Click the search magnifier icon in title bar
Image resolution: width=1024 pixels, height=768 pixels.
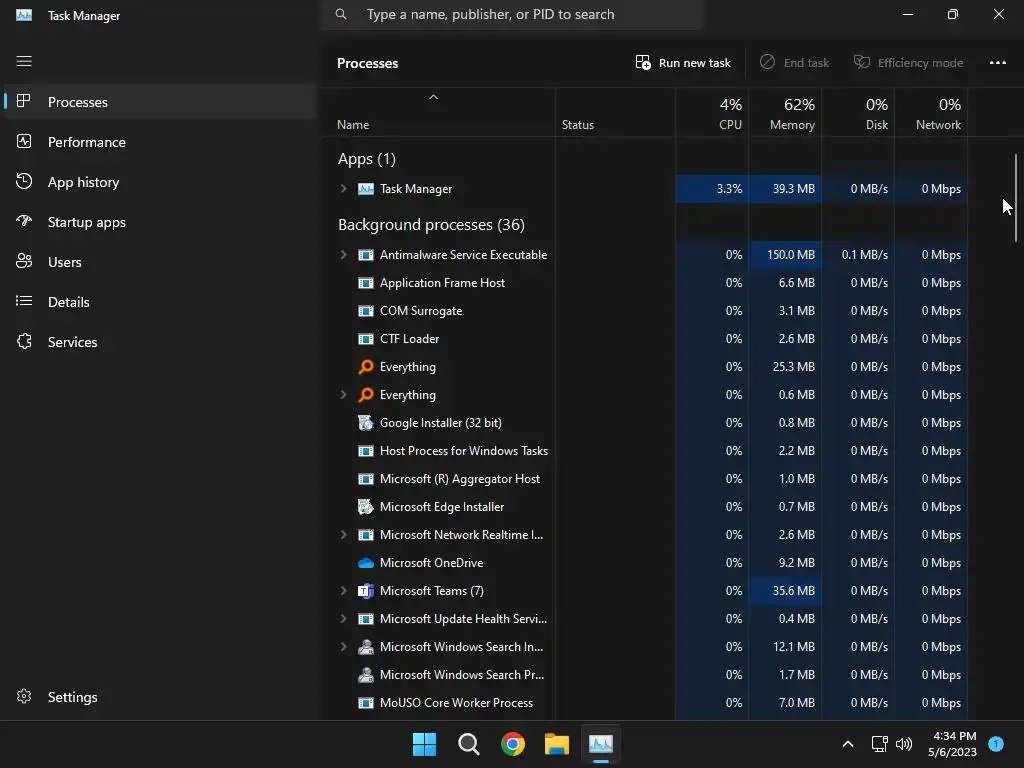(x=341, y=14)
